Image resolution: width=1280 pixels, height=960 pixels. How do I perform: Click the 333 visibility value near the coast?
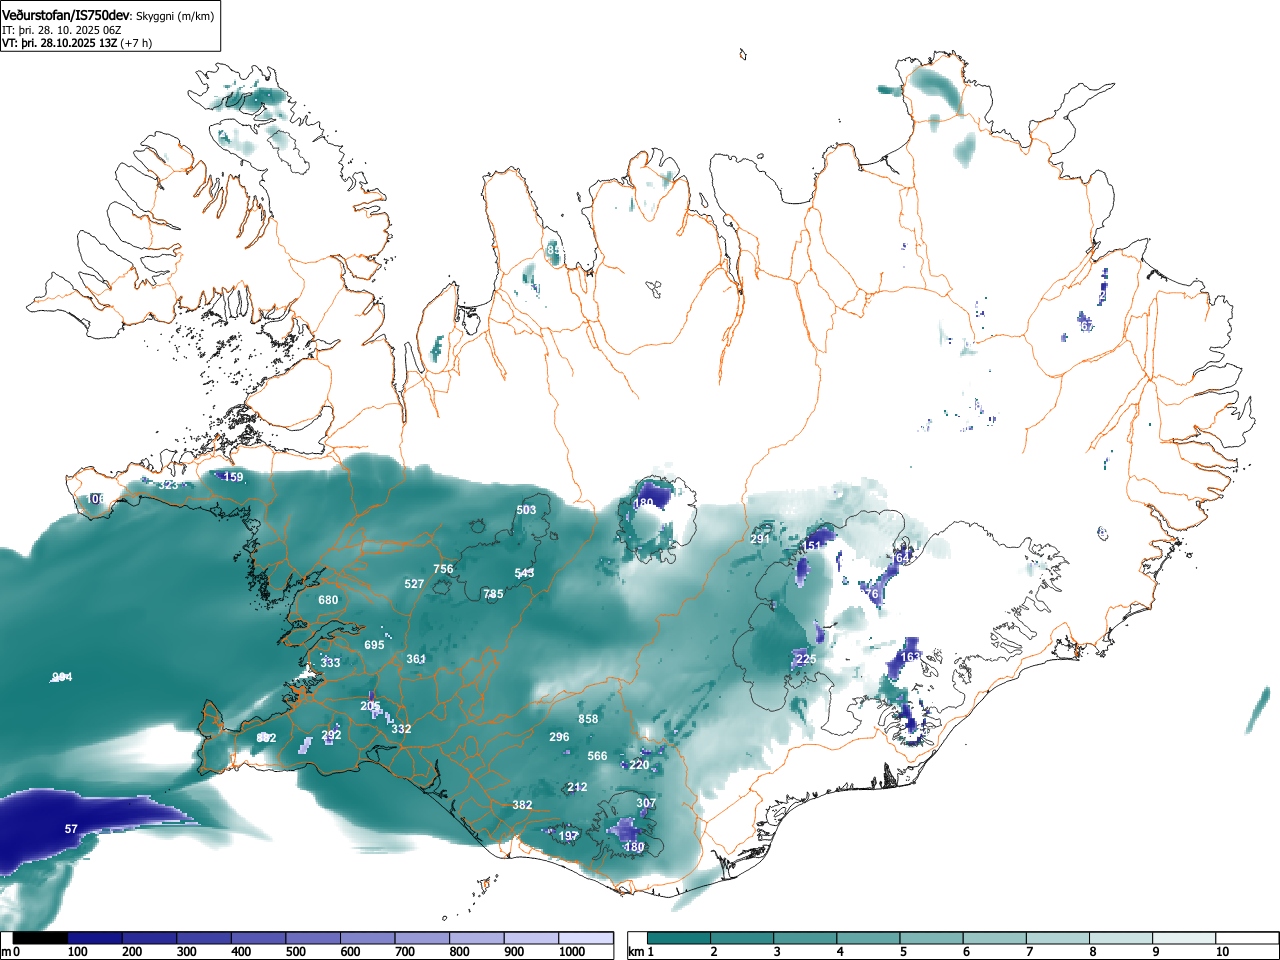tap(330, 663)
